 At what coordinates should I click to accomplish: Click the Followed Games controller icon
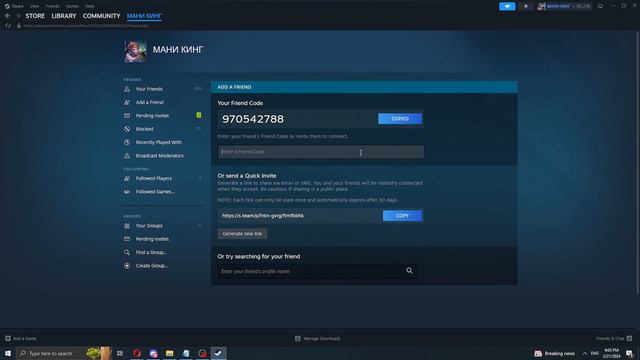click(x=127, y=192)
